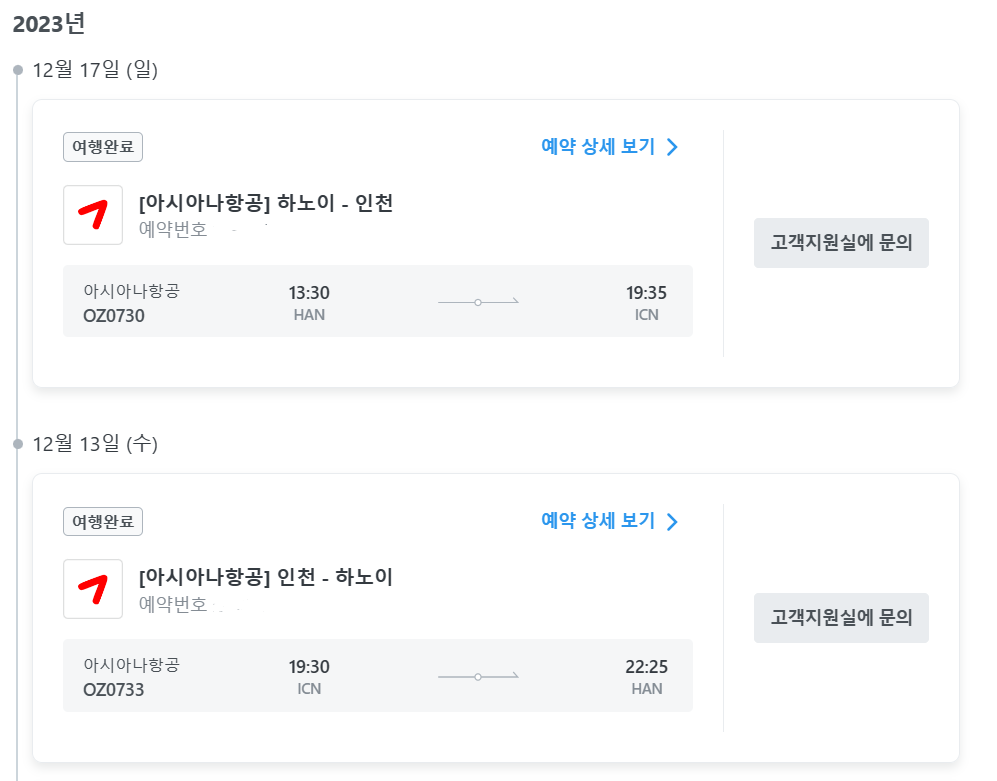Click 고객지원실에 문의 for December 13 booking

(841, 618)
